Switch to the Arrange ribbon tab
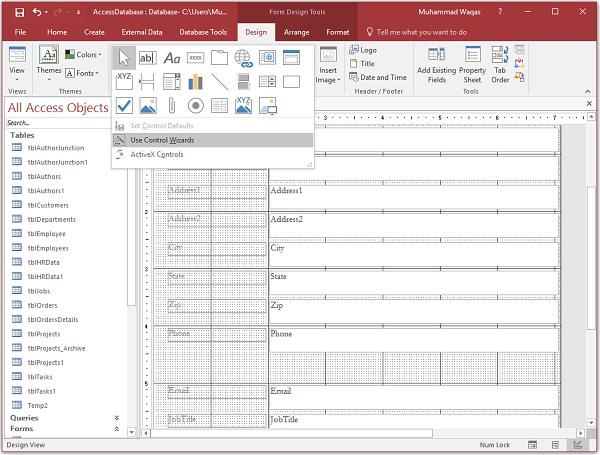 (296, 32)
